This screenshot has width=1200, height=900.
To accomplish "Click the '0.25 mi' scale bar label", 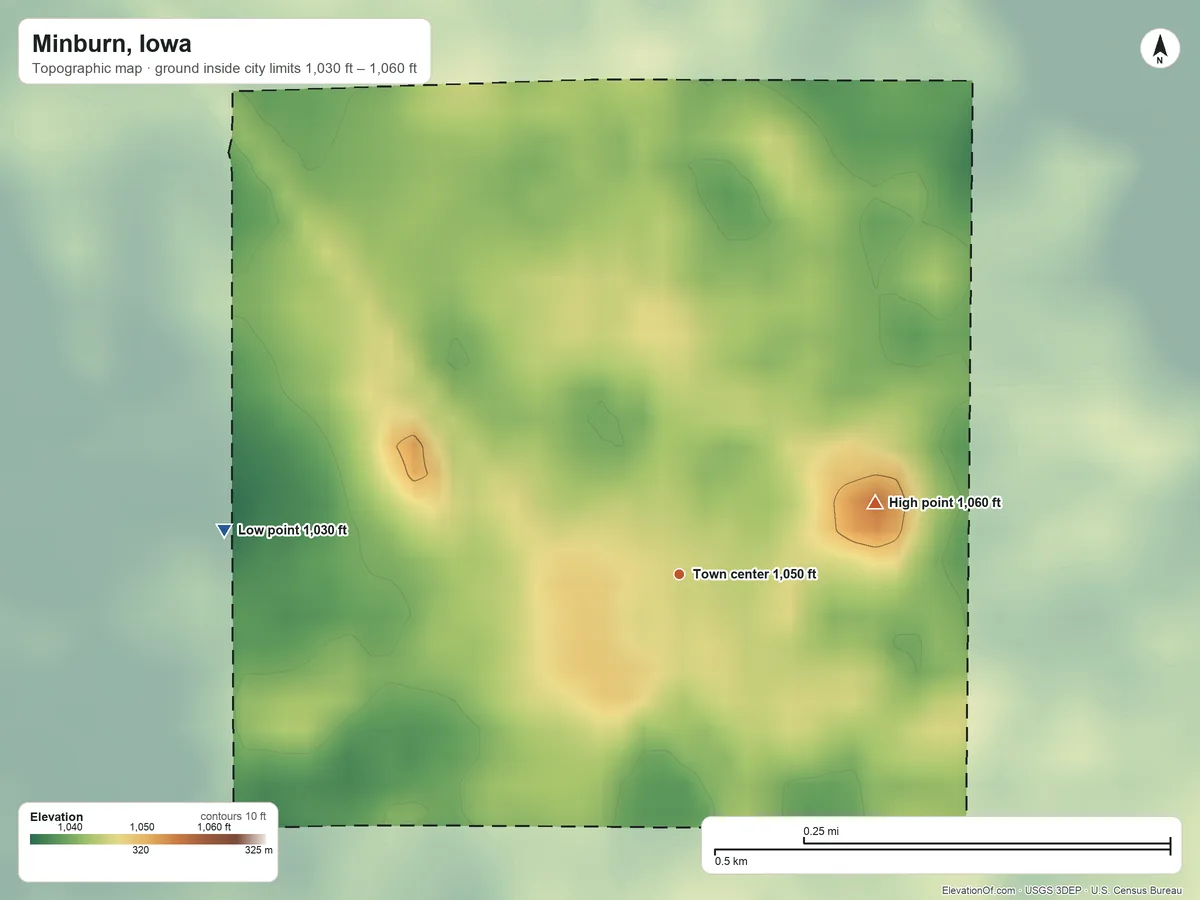I will [821, 831].
